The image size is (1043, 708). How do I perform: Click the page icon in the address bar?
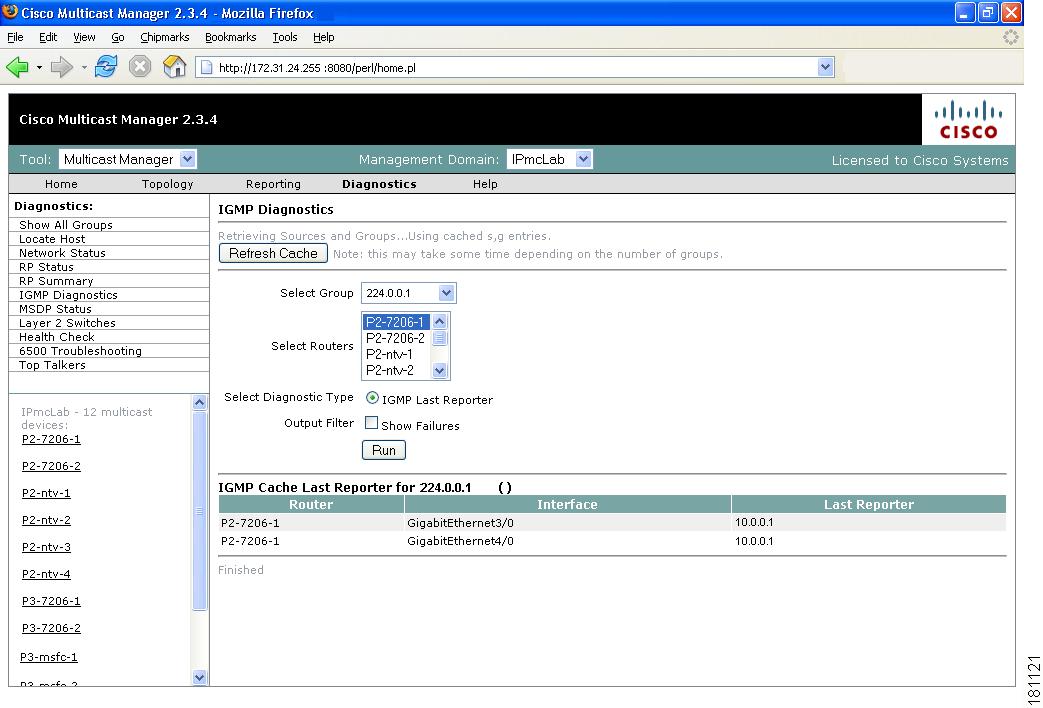[207, 67]
